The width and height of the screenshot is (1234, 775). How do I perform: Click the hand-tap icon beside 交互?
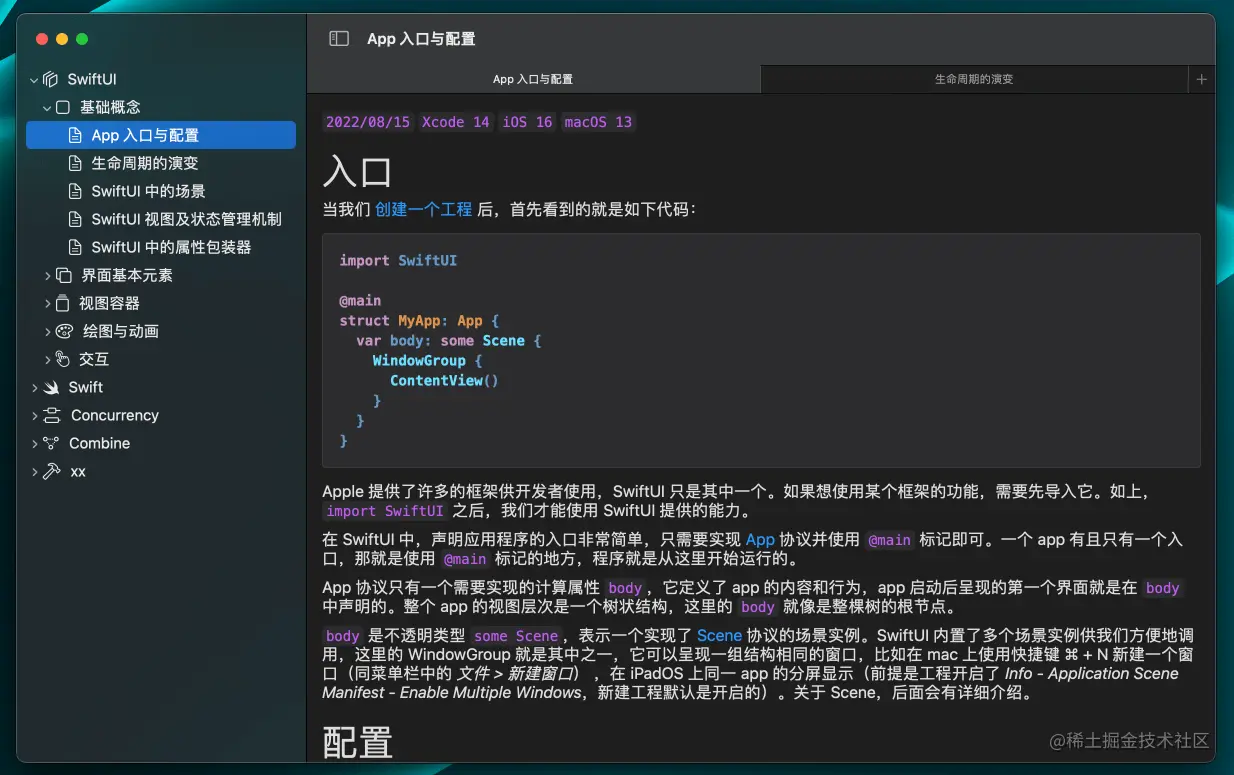click(x=64, y=359)
